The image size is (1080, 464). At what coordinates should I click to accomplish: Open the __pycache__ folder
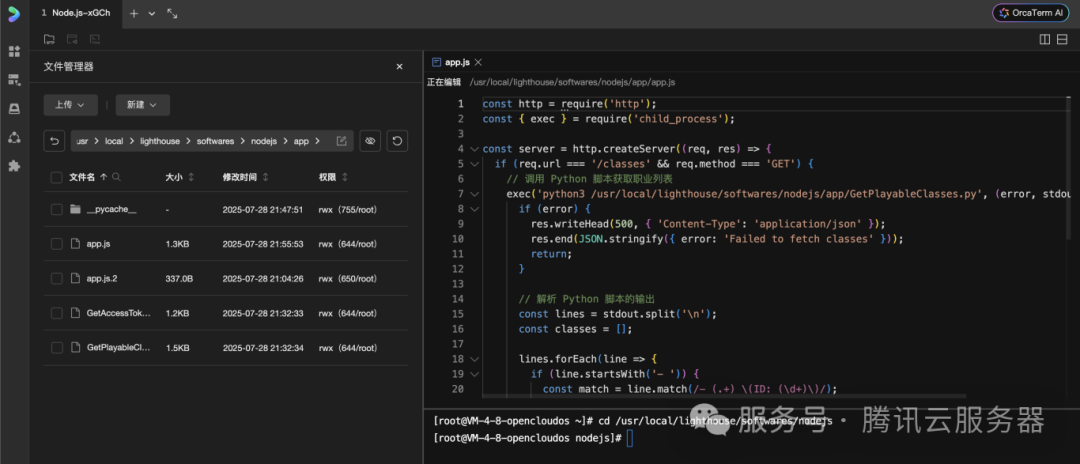coord(112,209)
